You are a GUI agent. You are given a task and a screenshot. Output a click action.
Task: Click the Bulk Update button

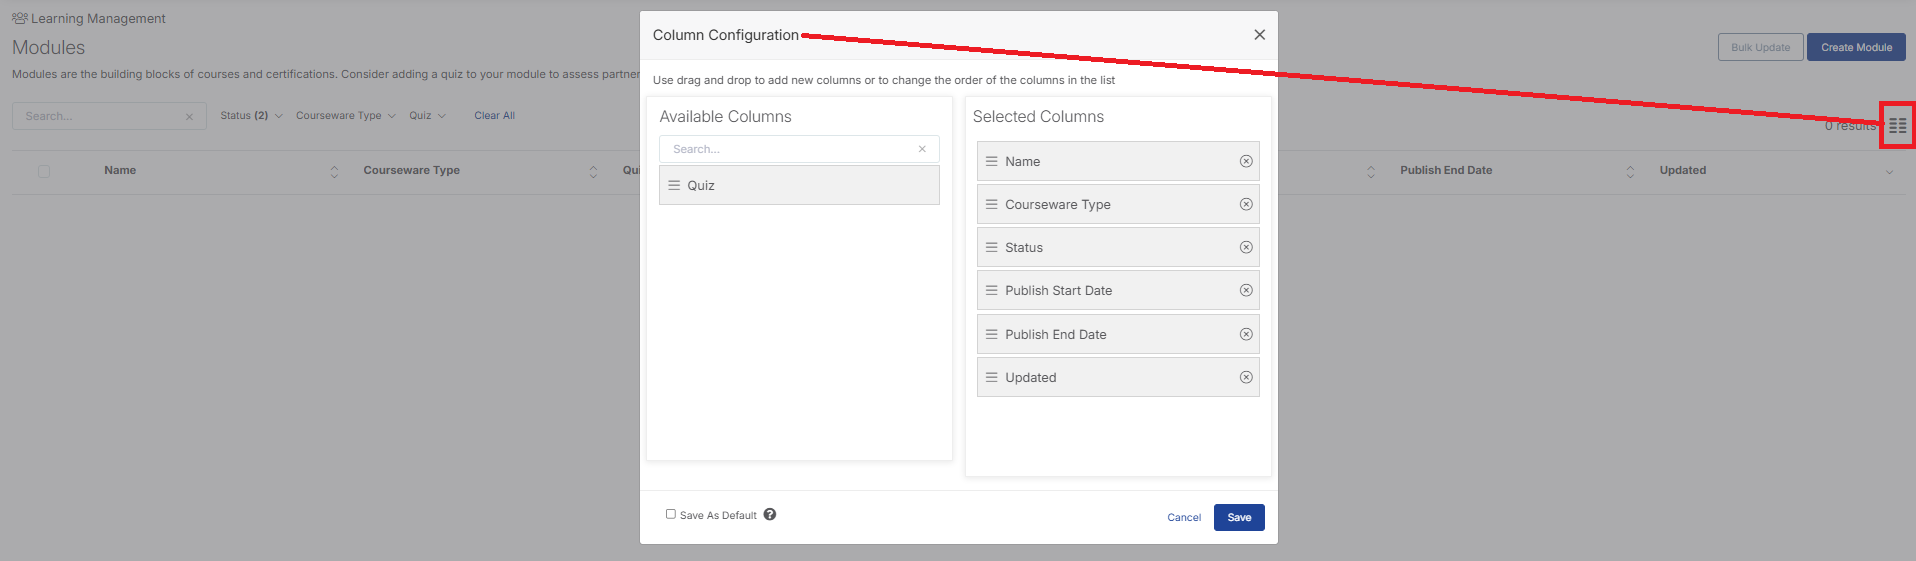point(1760,47)
